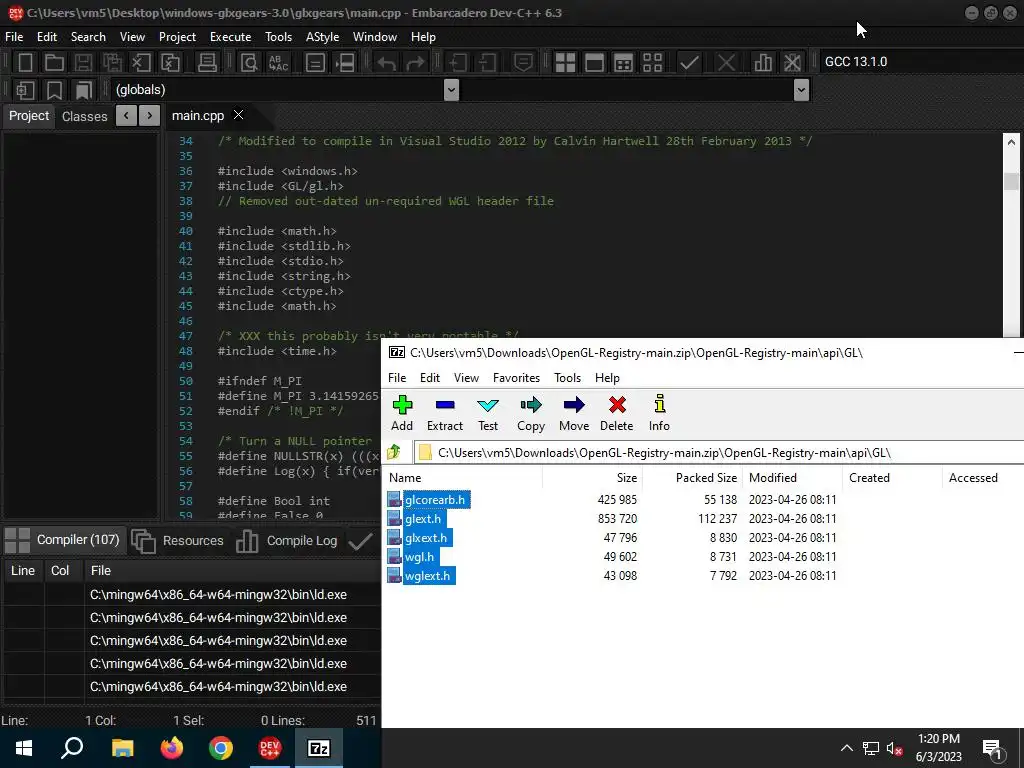1024x768 pixels.
Task: Open the Resources tab
Action: (x=178, y=541)
